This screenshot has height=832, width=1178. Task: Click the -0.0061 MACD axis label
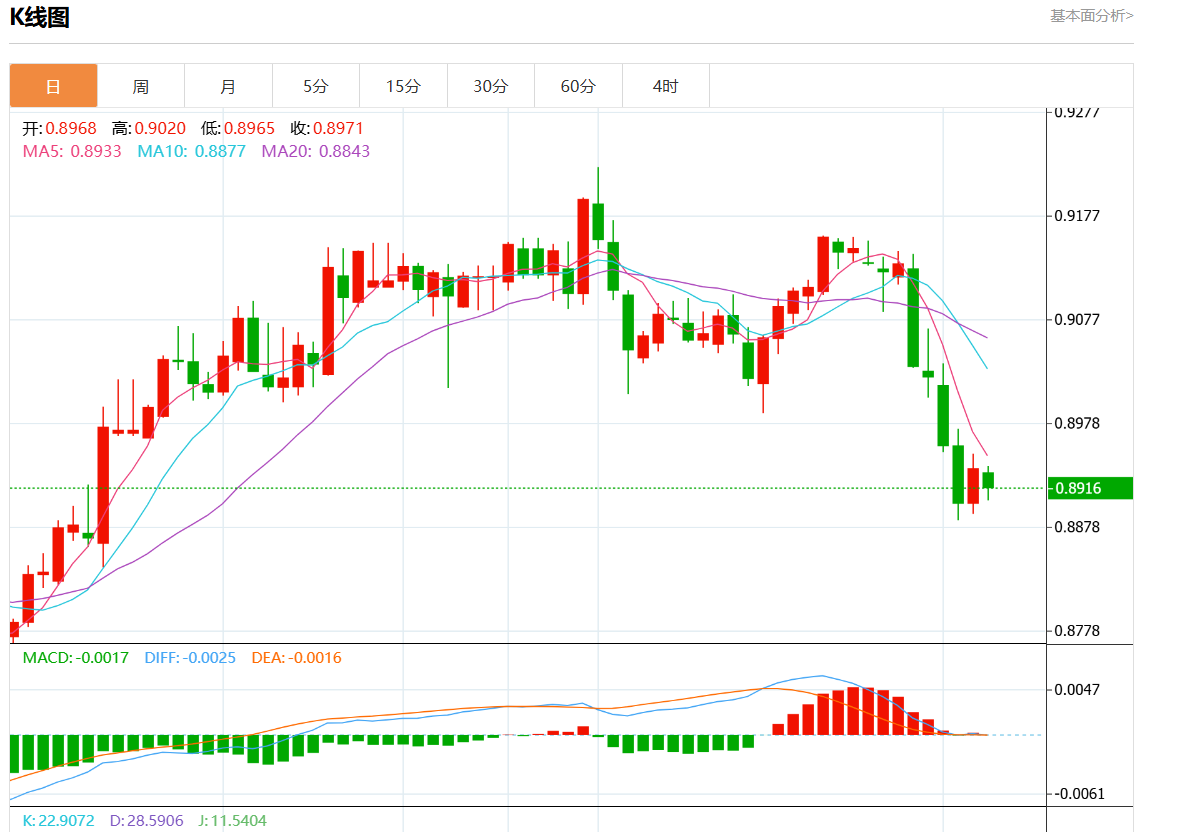1080,794
